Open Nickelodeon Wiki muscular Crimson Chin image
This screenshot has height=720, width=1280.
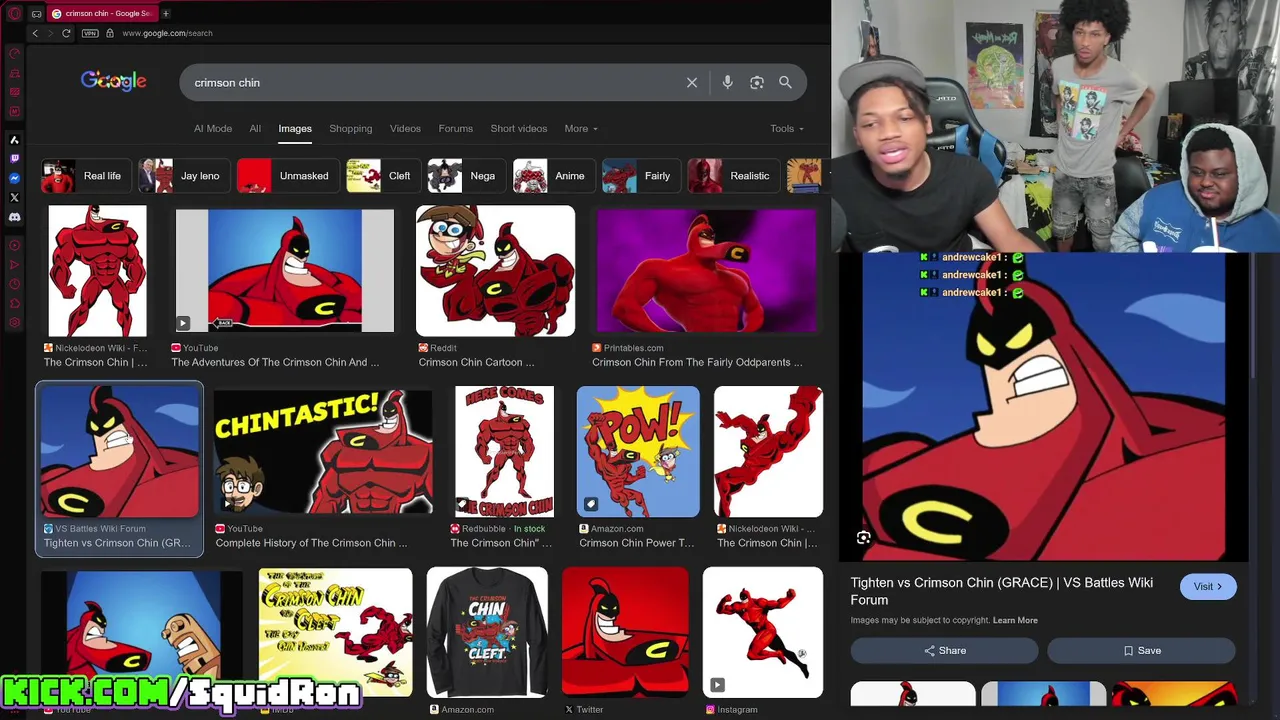click(x=98, y=271)
